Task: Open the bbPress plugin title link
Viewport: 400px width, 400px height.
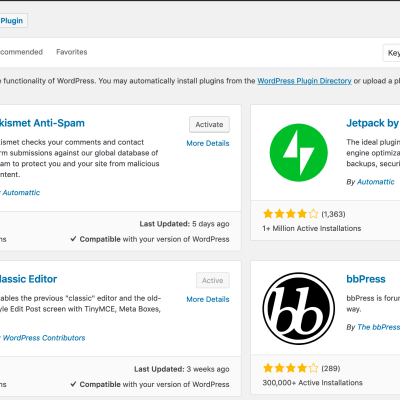Action: click(366, 279)
